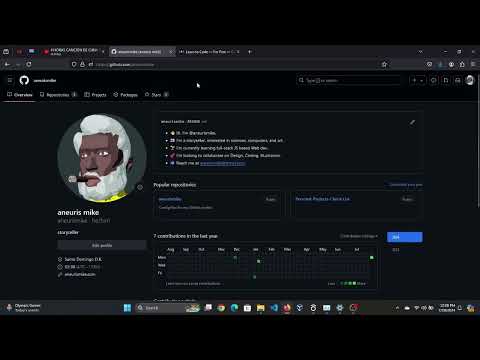Show hidden system tray icons
480x360 pixels.
click(x=397, y=308)
